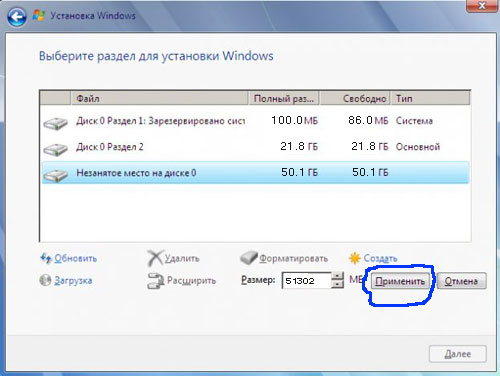Click the eraser icon beside Форматировать
Image resolution: width=500 pixels, height=376 pixels.
point(249,258)
